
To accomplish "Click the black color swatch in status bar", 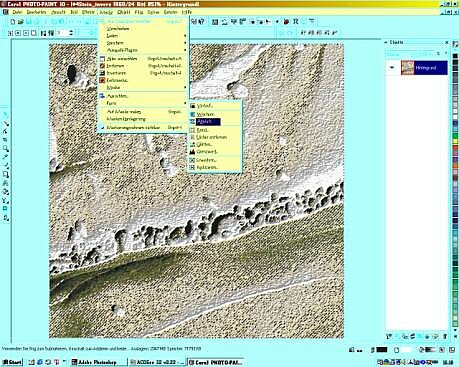I will coord(382,350).
